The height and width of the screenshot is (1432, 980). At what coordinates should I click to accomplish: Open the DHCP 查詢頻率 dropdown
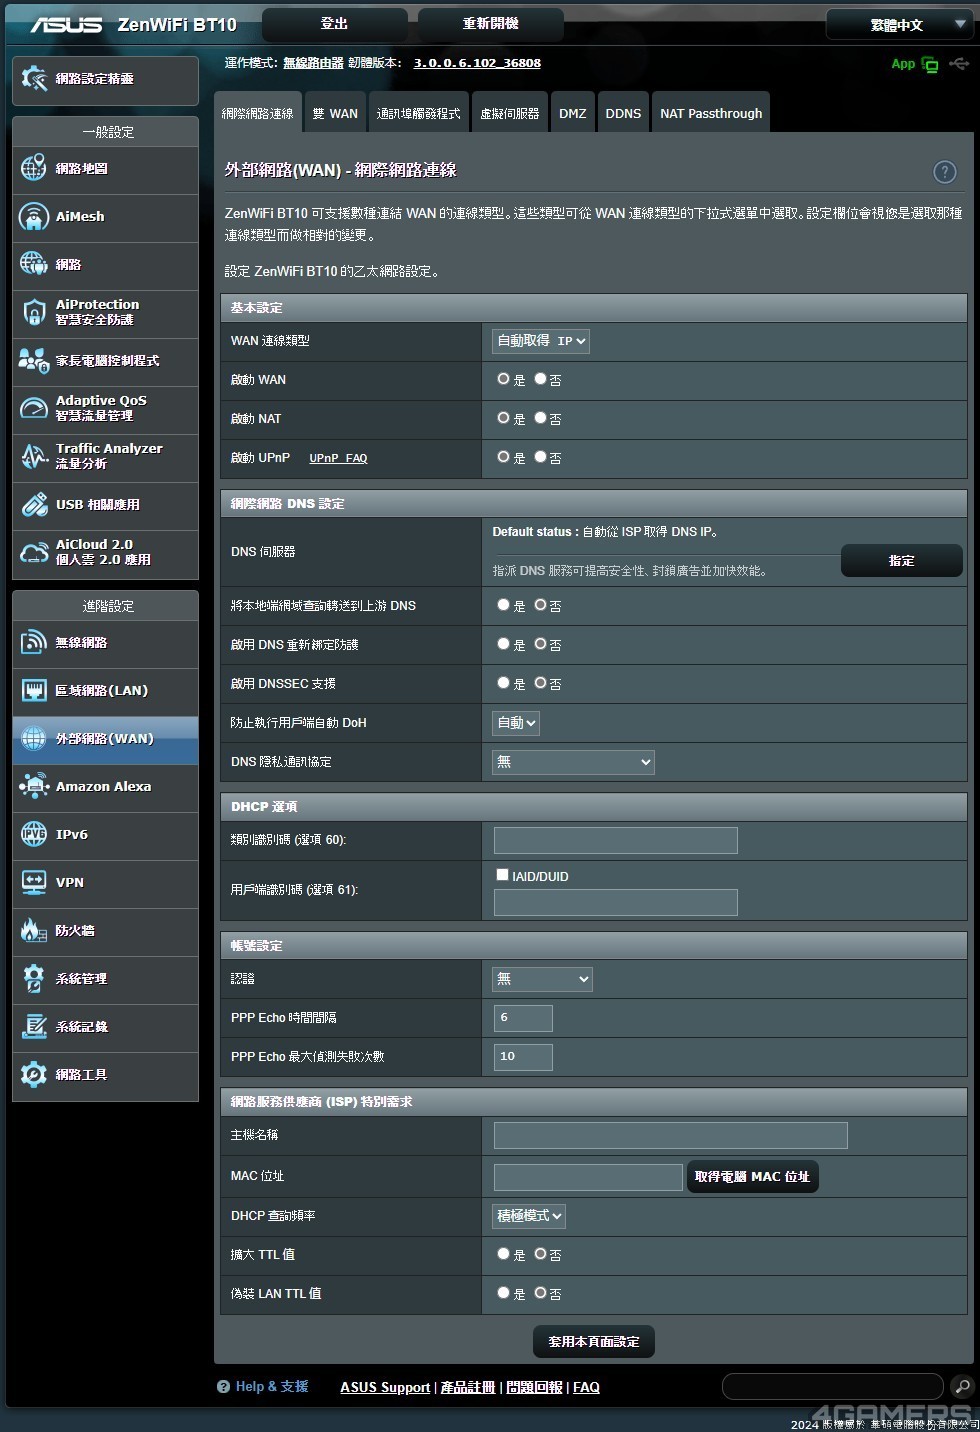tap(529, 1216)
